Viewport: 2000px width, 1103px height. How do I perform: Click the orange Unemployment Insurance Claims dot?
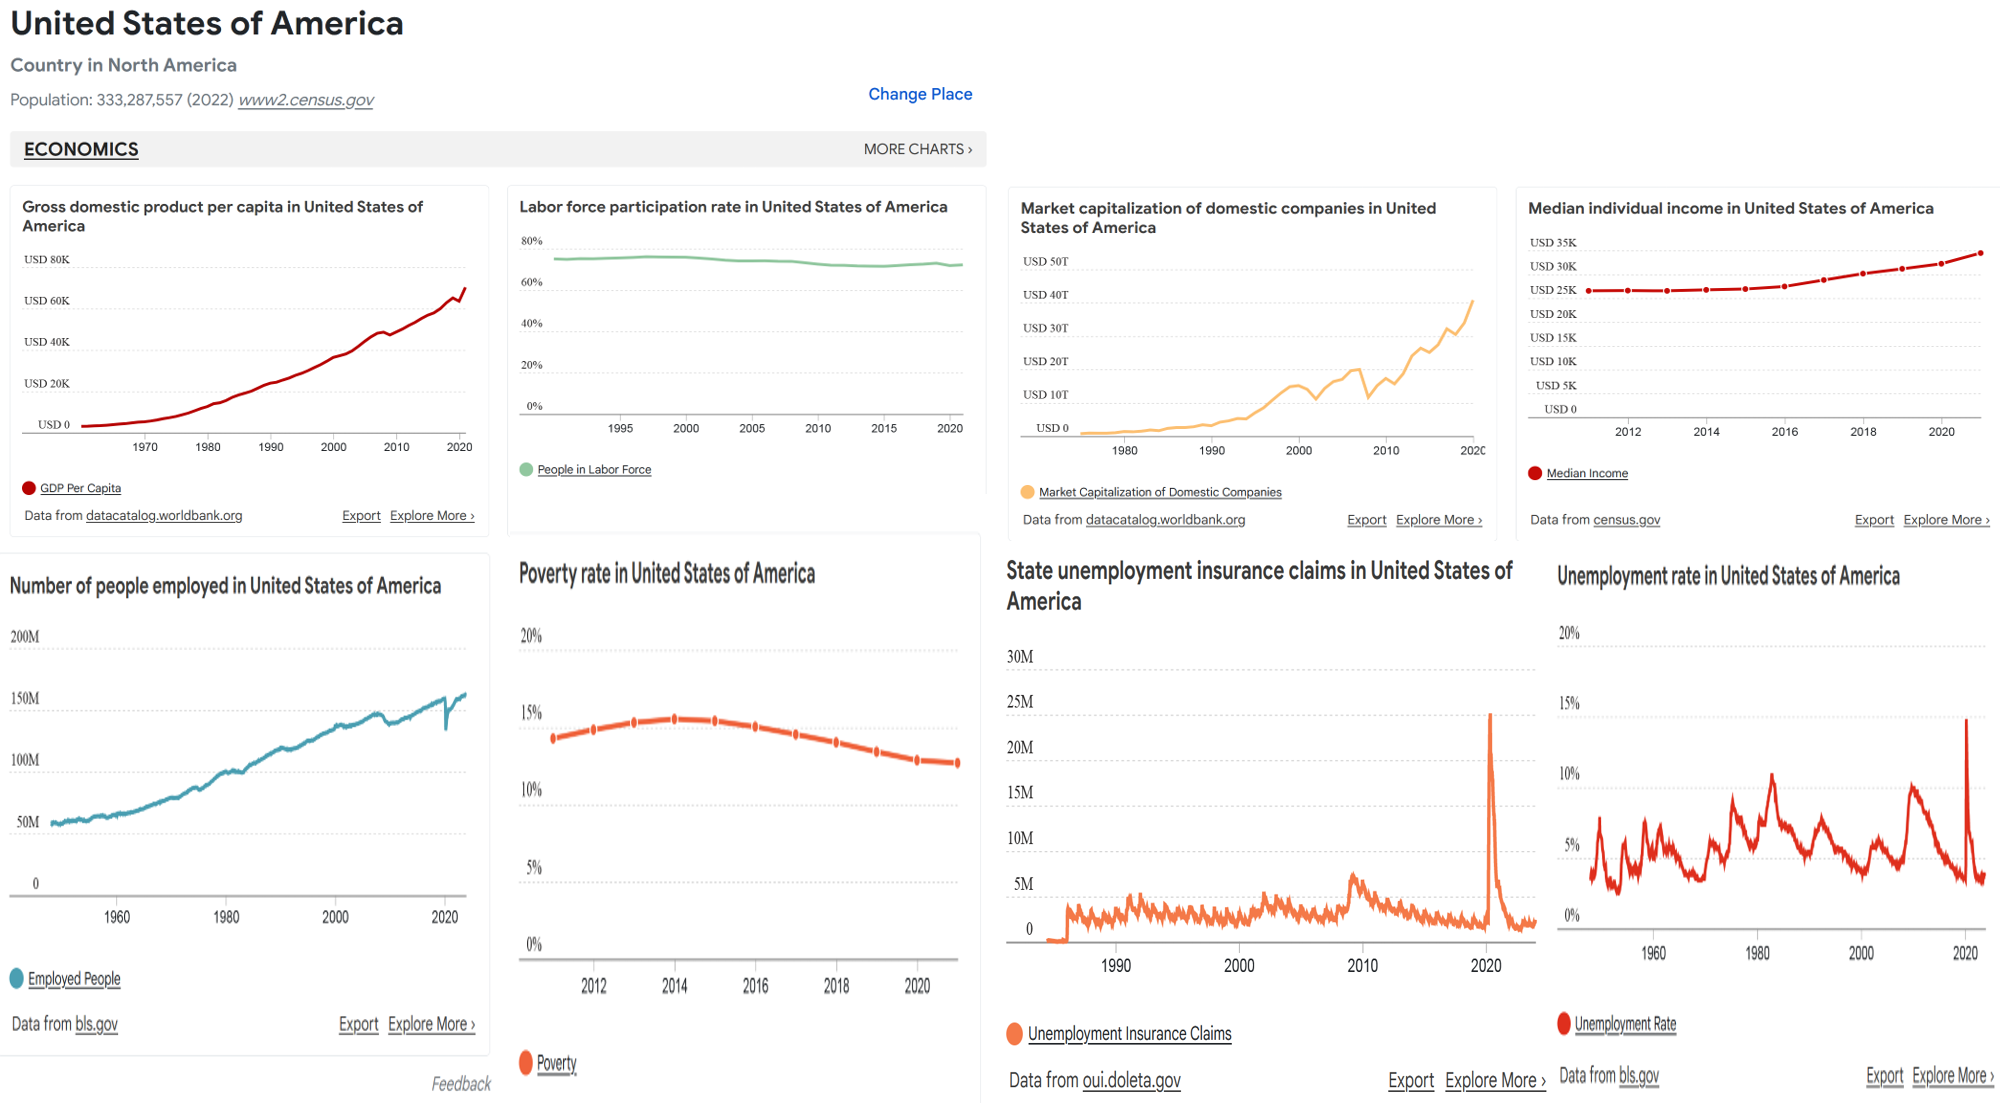pos(1014,1034)
